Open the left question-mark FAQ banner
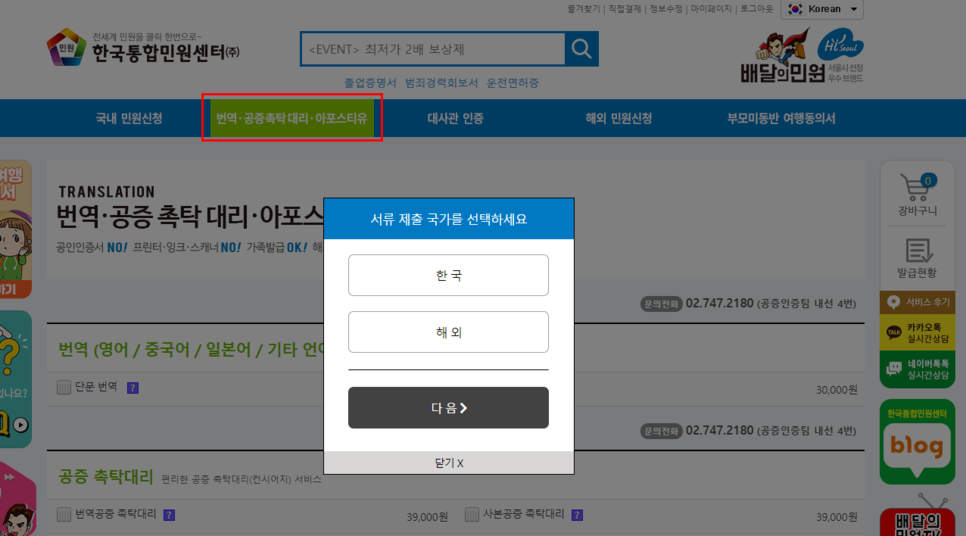The height and width of the screenshot is (536, 966). pyautogui.click(x=15, y=379)
